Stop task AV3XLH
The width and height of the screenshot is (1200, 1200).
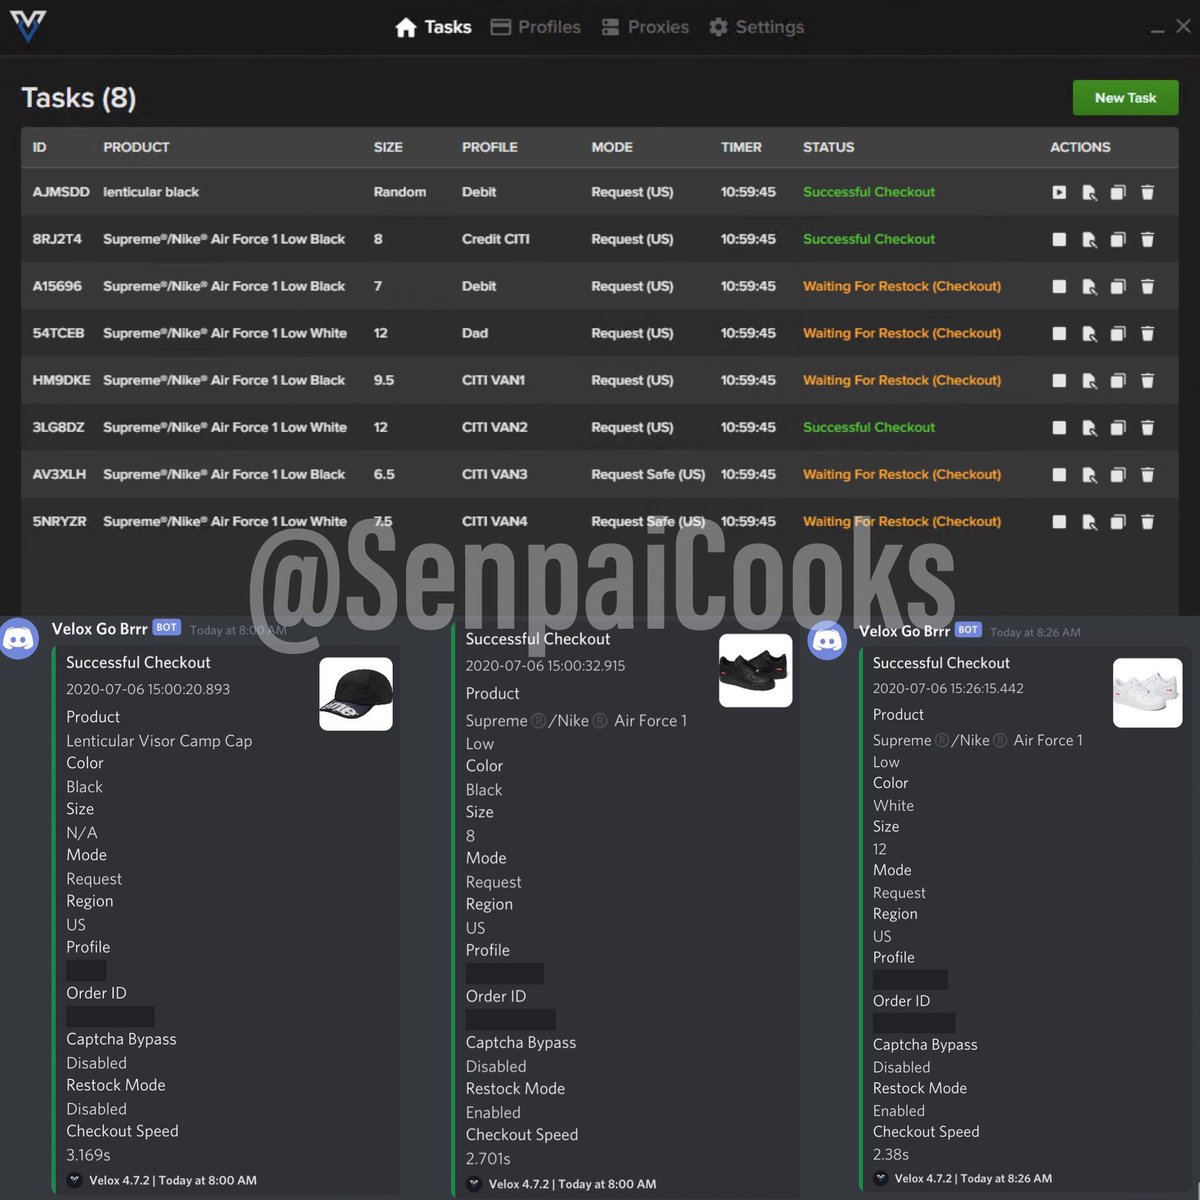(x=1059, y=474)
